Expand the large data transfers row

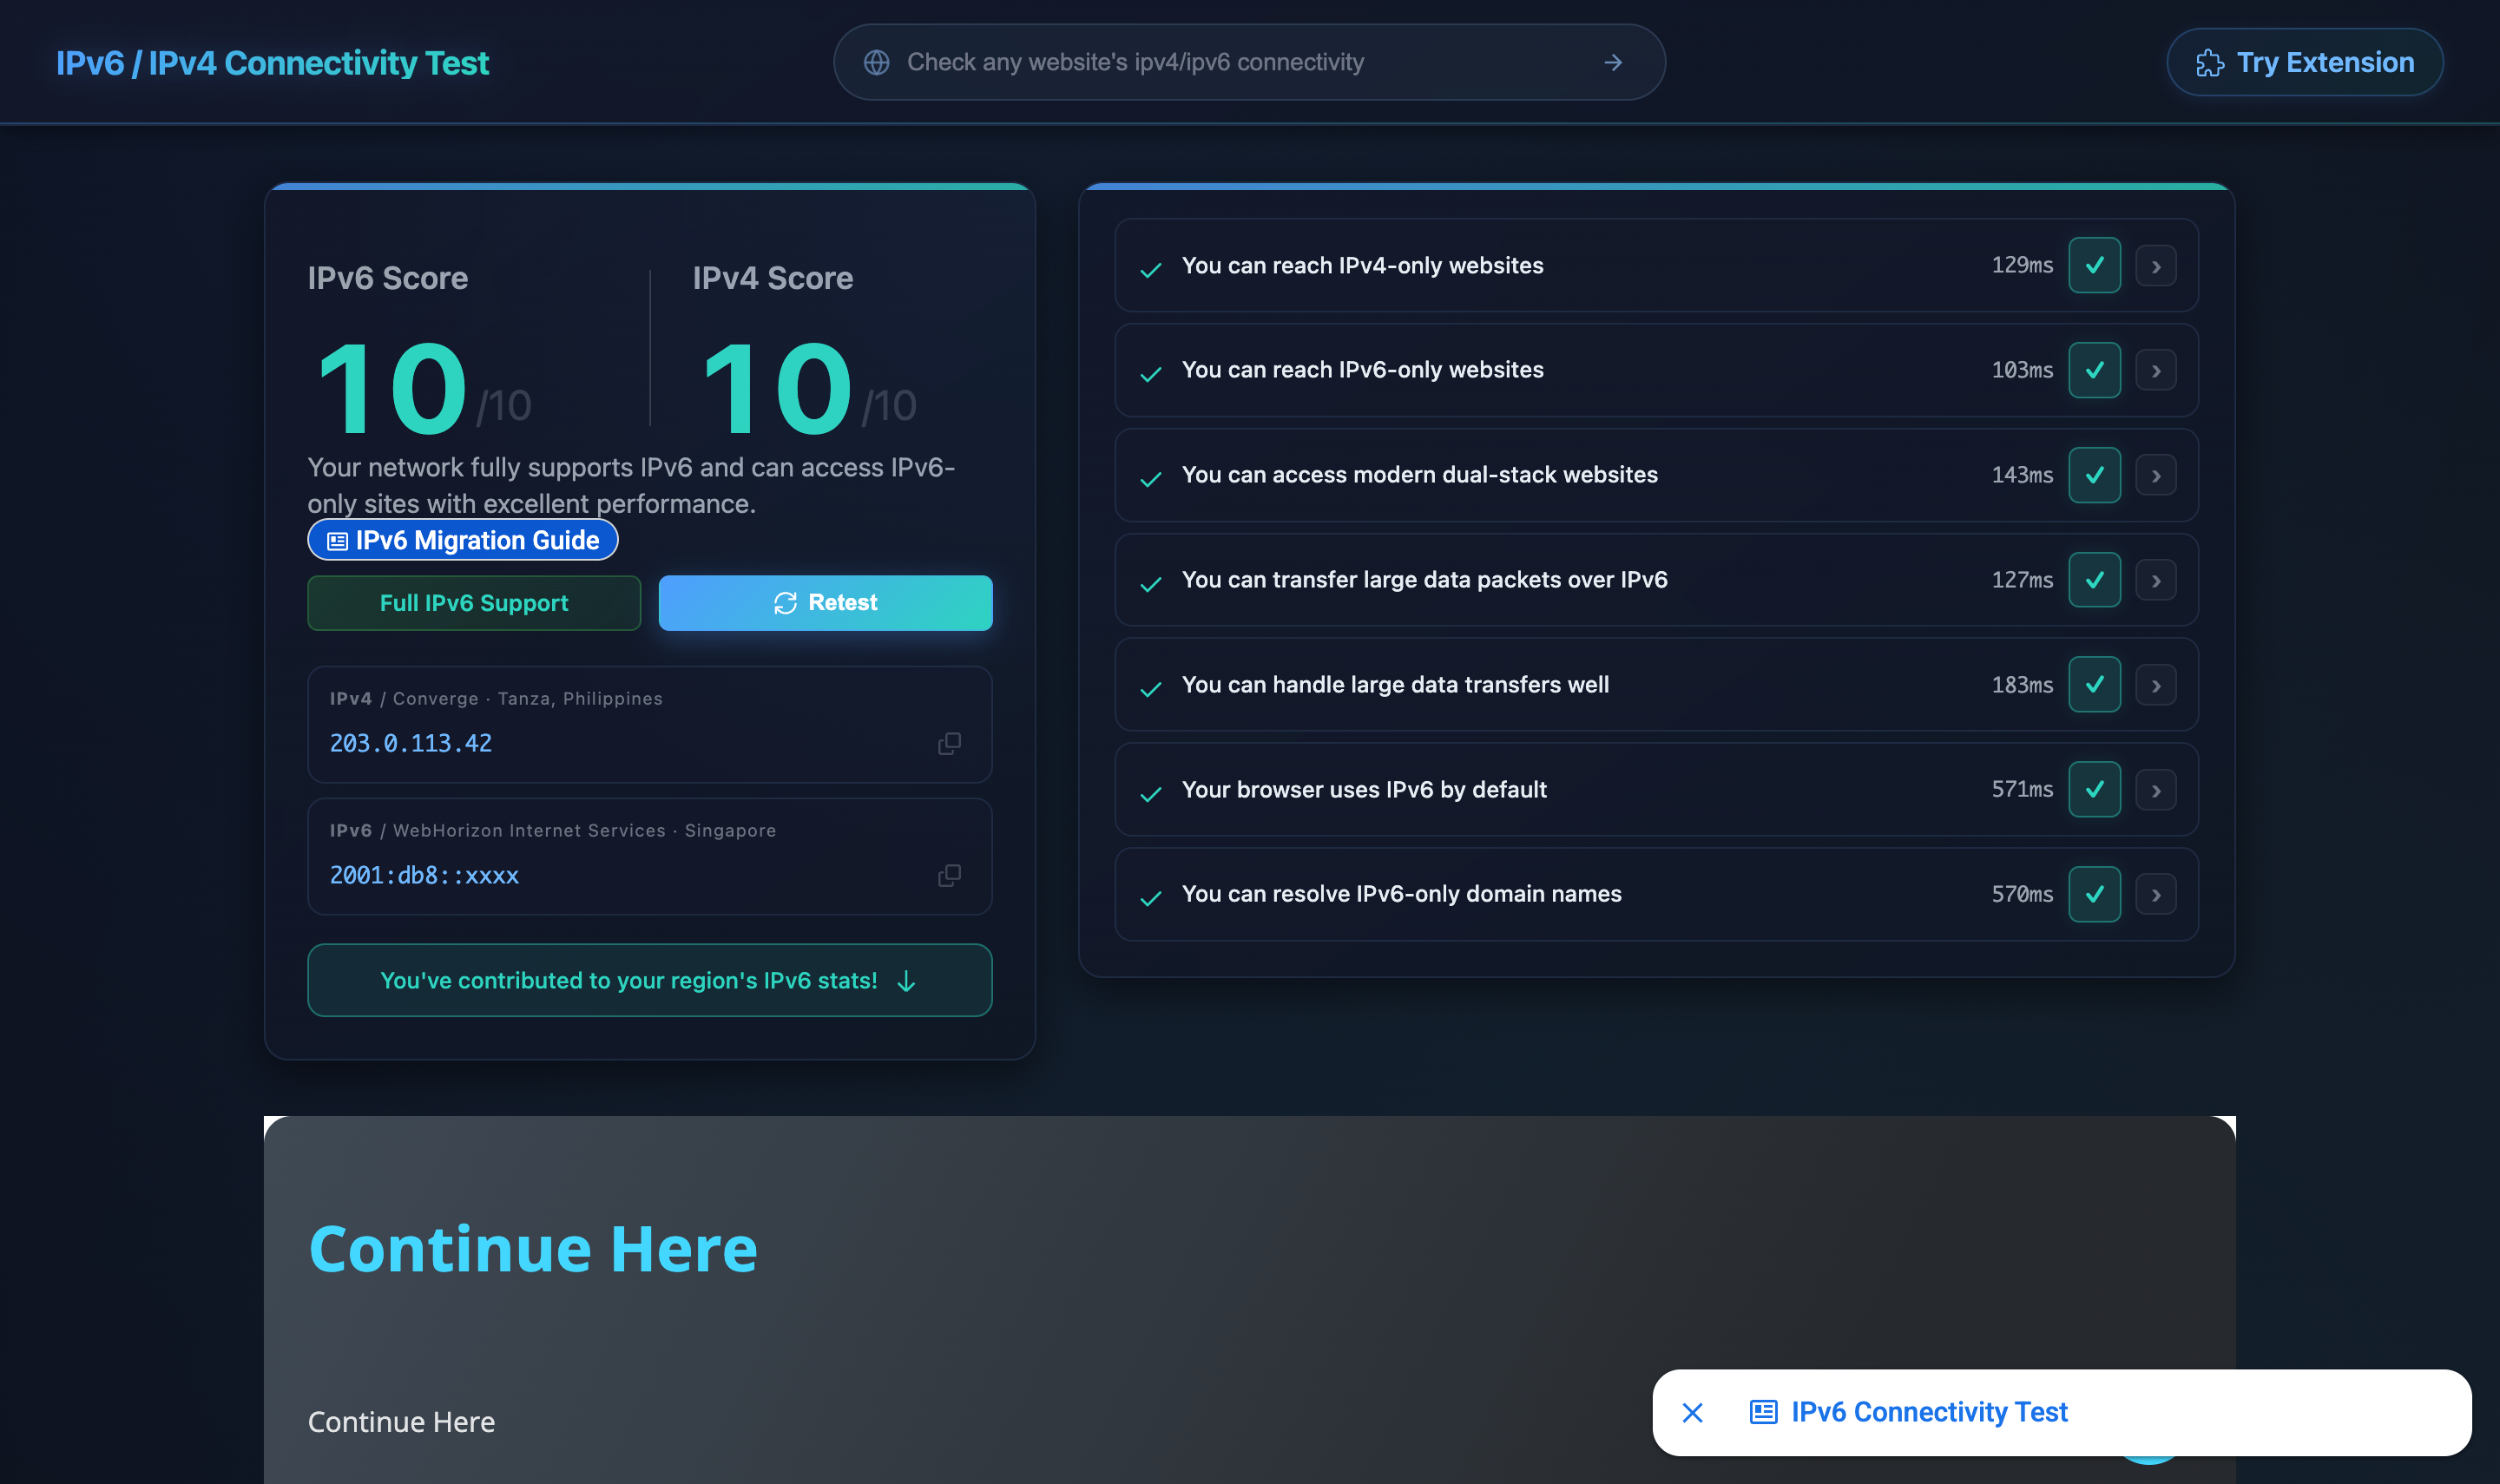pyautogui.click(x=2156, y=686)
